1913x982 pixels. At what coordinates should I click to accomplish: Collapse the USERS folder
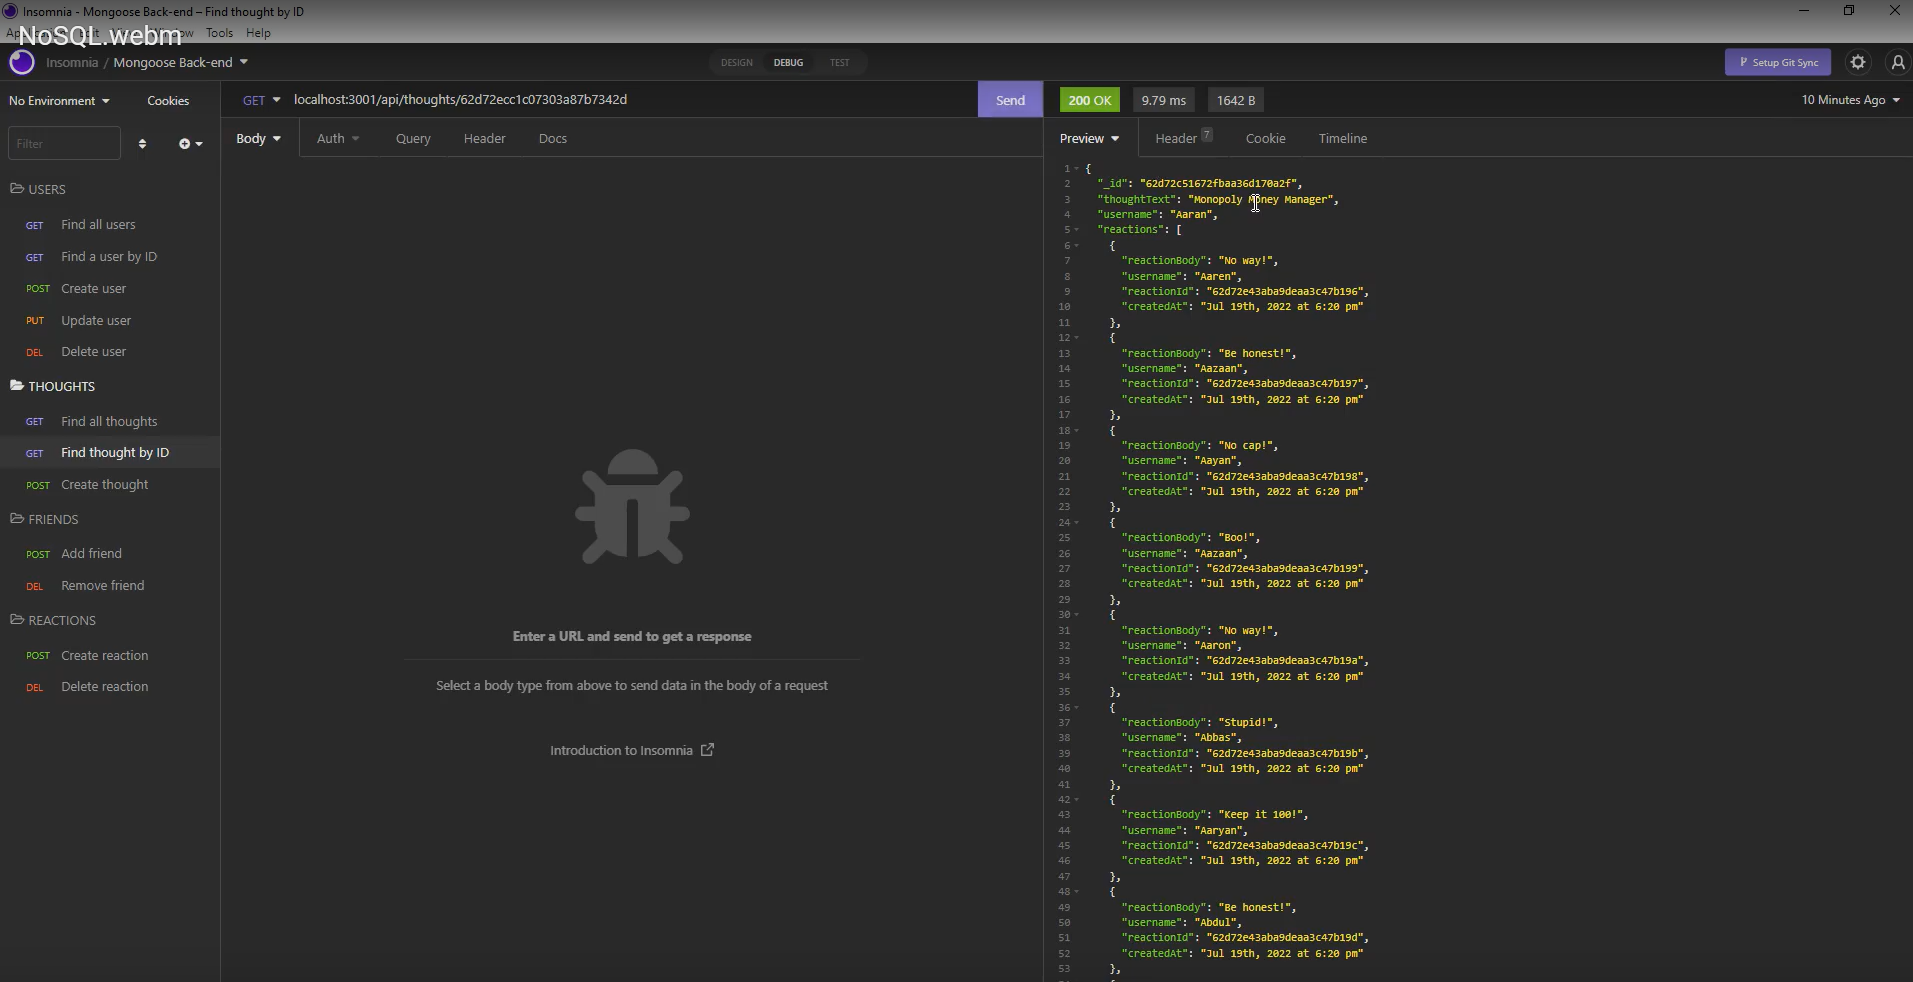tap(38, 189)
